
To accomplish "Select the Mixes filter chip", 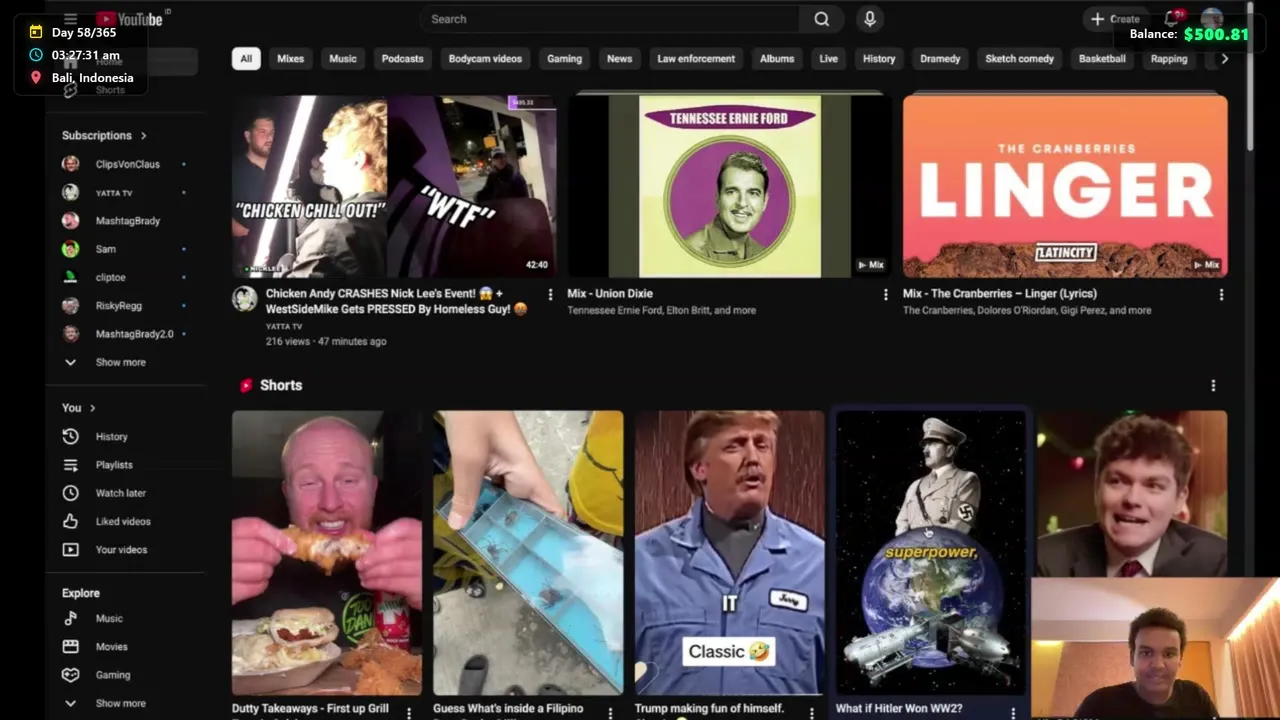I will click(x=290, y=58).
